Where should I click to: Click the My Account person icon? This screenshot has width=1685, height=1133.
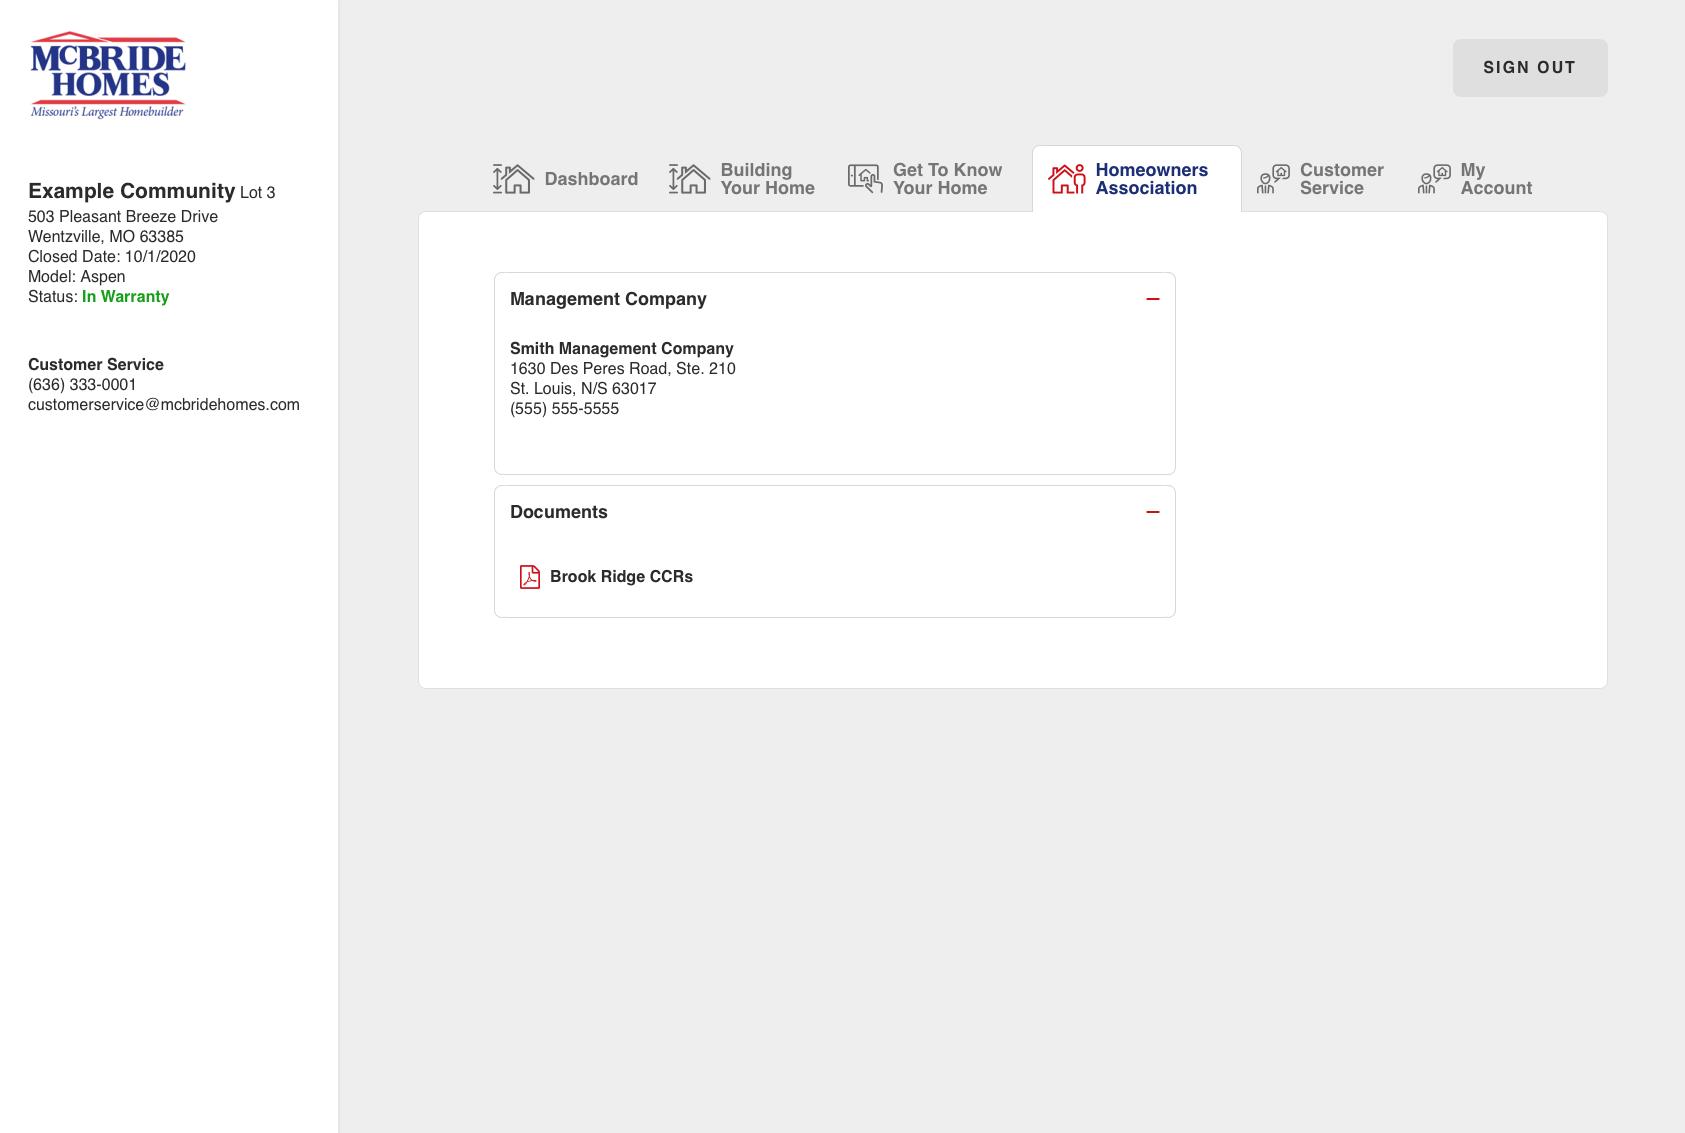point(1434,178)
